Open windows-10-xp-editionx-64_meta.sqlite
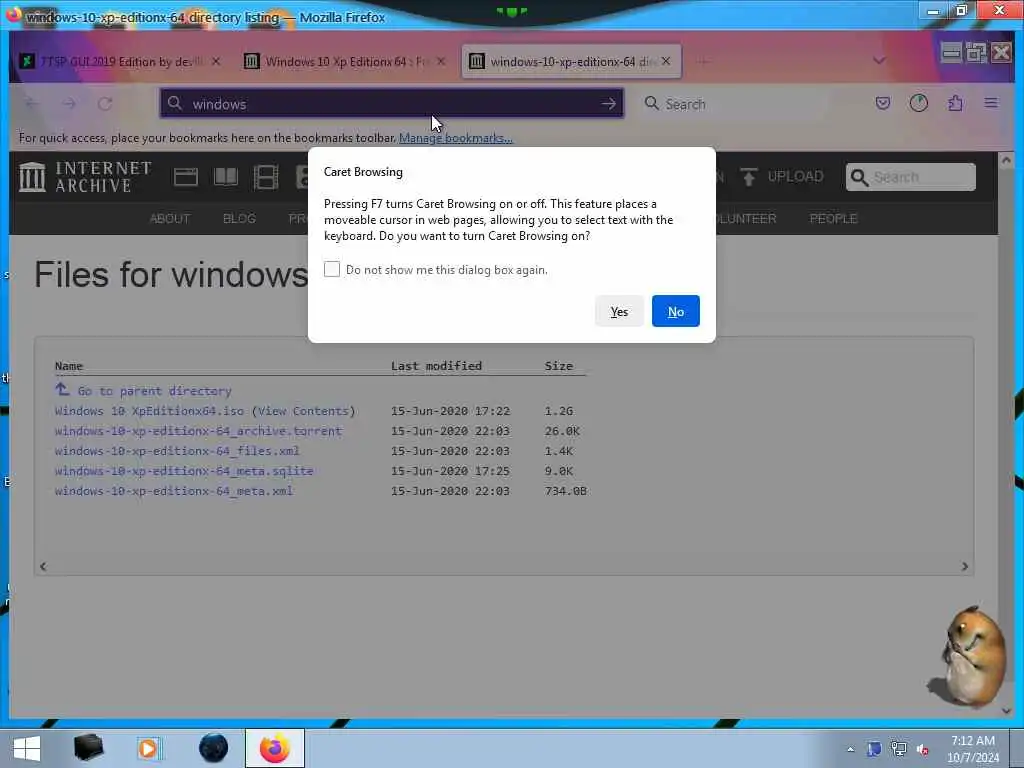The width and height of the screenshot is (1024, 768). coord(184,471)
